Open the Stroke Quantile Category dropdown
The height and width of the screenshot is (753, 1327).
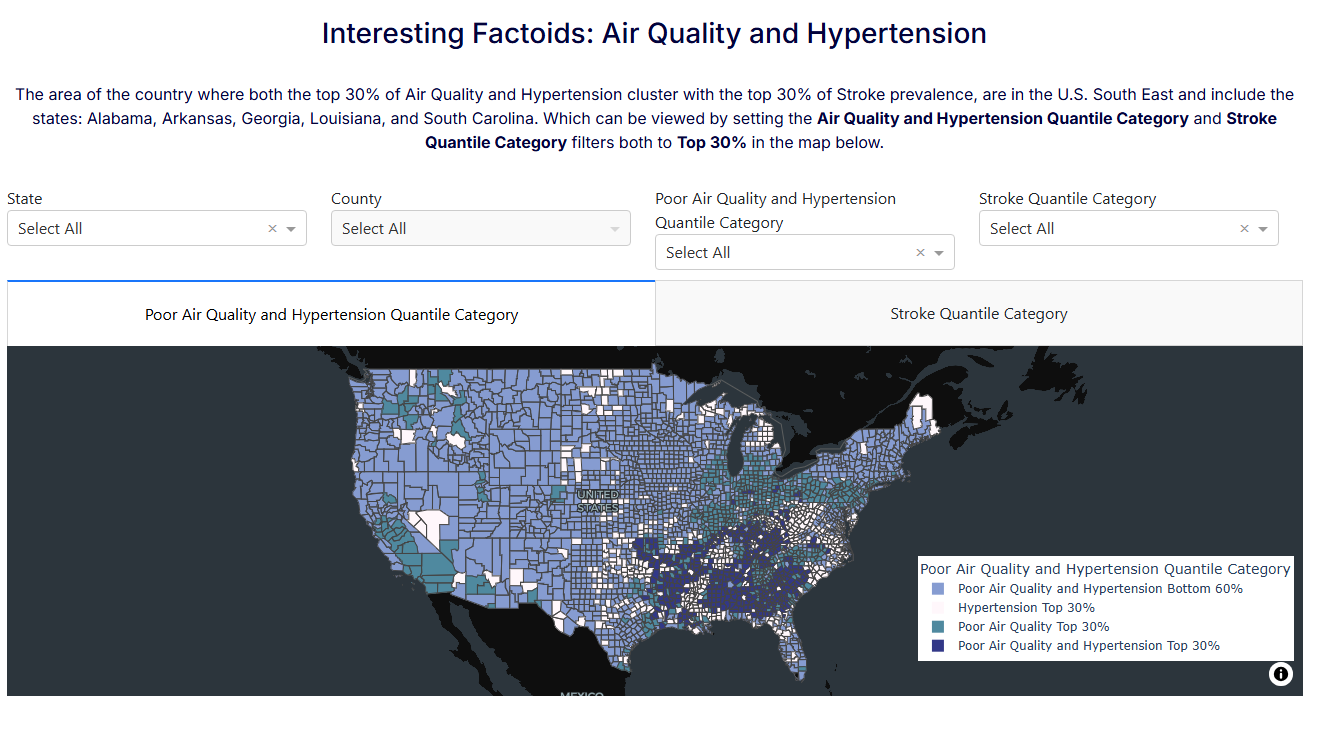[x=1128, y=228]
